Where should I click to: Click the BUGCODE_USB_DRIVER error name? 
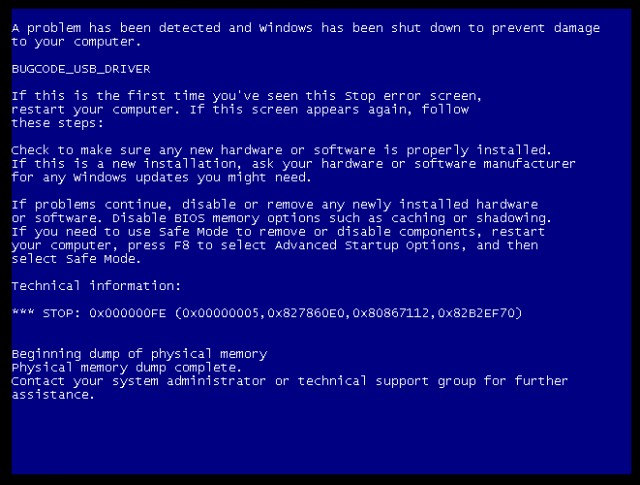coord(81,69)
